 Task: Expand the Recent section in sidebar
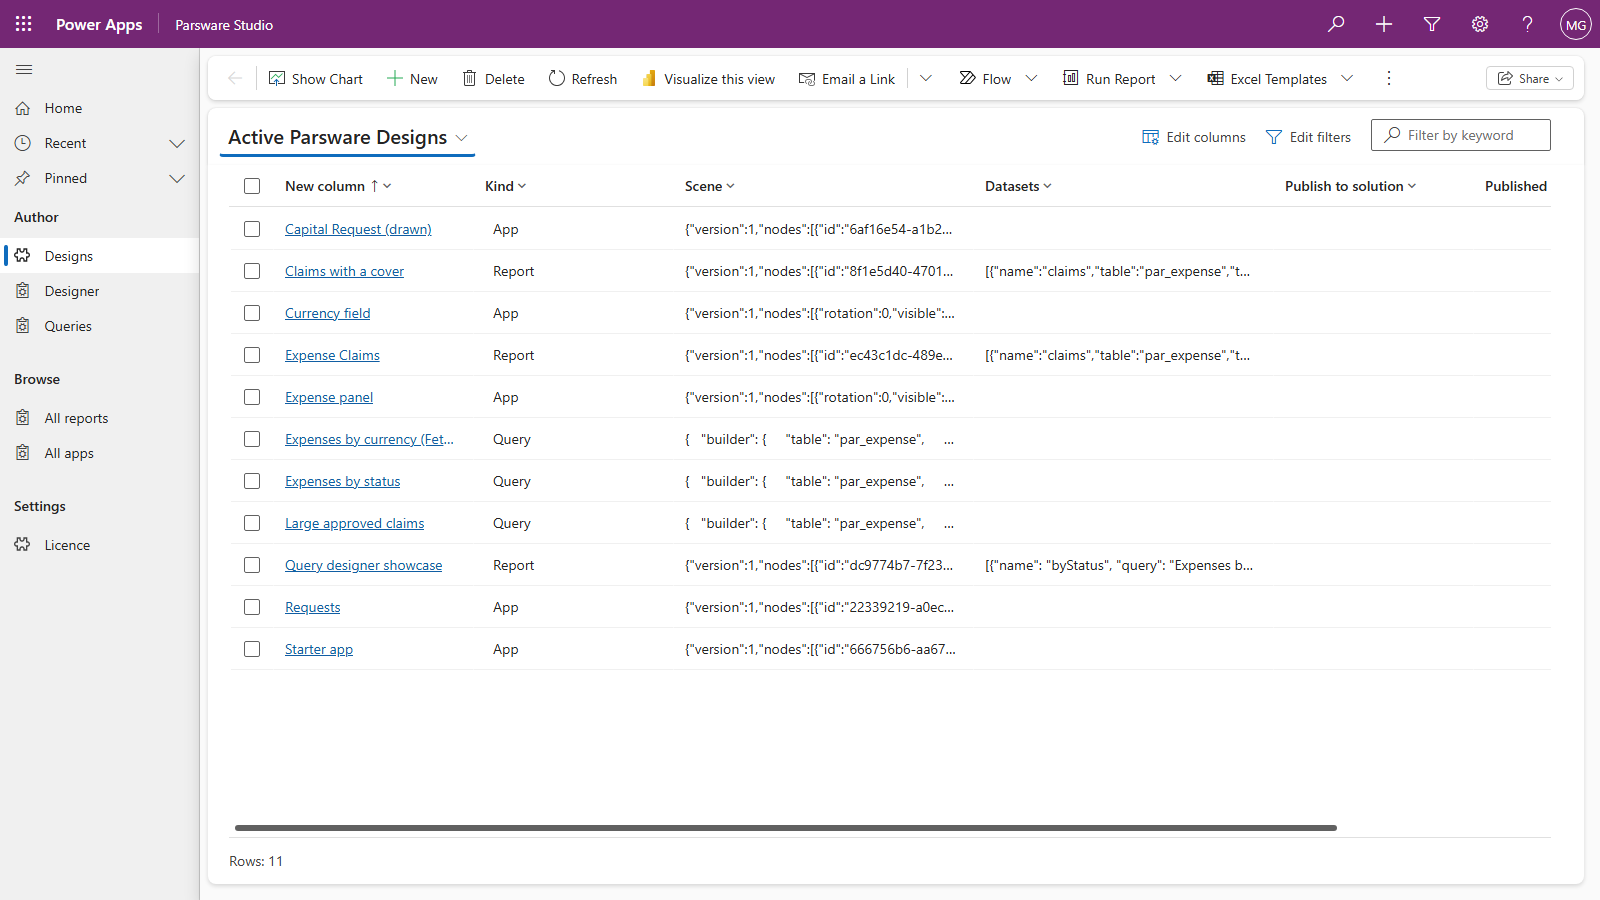pos(177,143)
